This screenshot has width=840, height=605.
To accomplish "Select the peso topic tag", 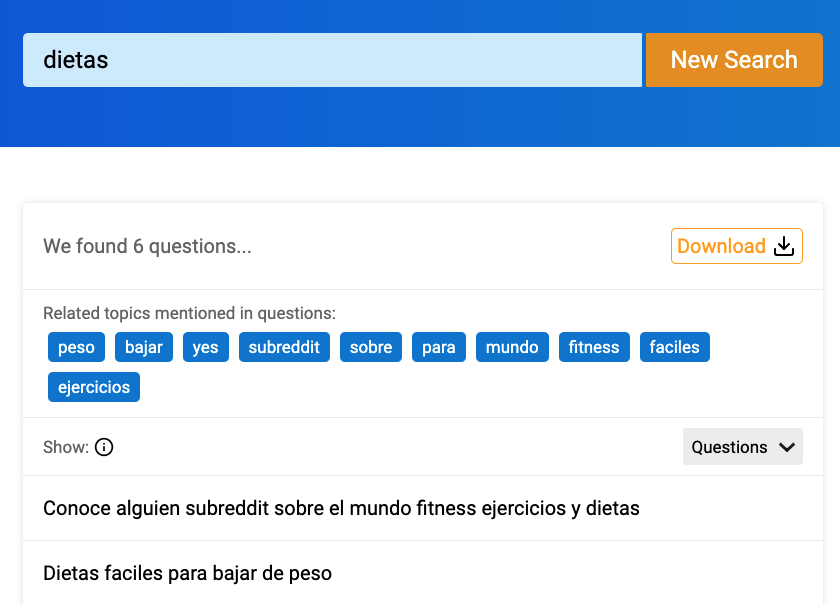I will click(x=76, y=347).
